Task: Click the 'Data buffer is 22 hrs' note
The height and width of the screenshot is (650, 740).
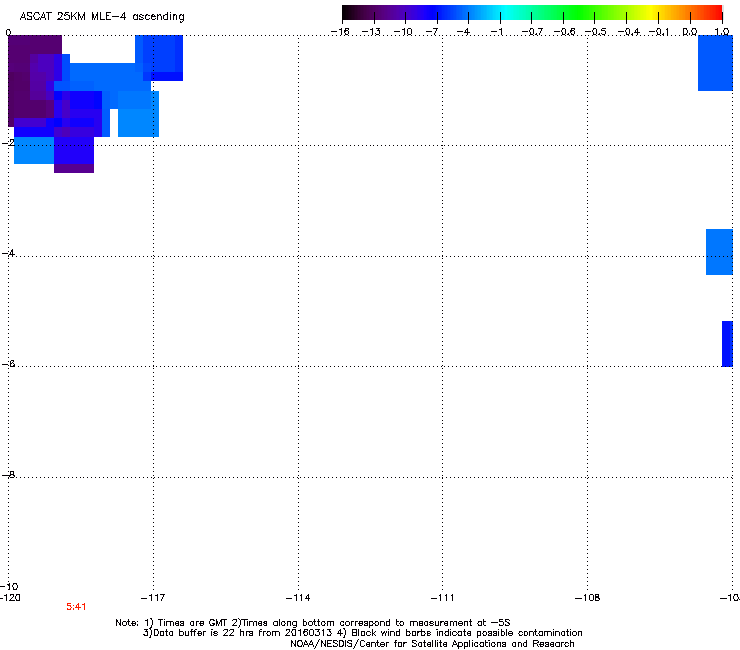Action: (x=362, y=633)
